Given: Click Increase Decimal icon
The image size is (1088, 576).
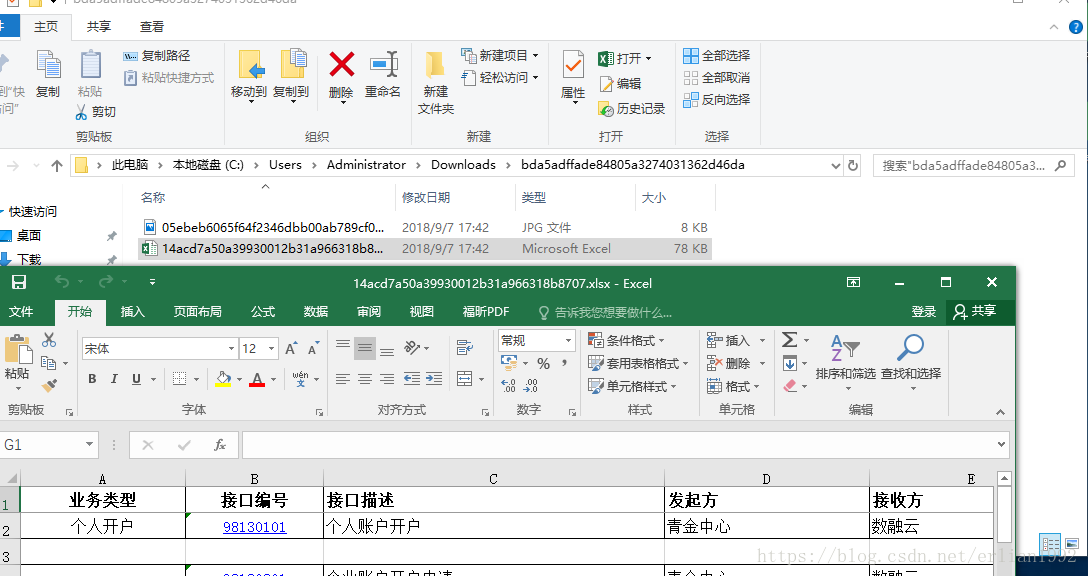Looking at the screenshot, I should pos(509,386).
